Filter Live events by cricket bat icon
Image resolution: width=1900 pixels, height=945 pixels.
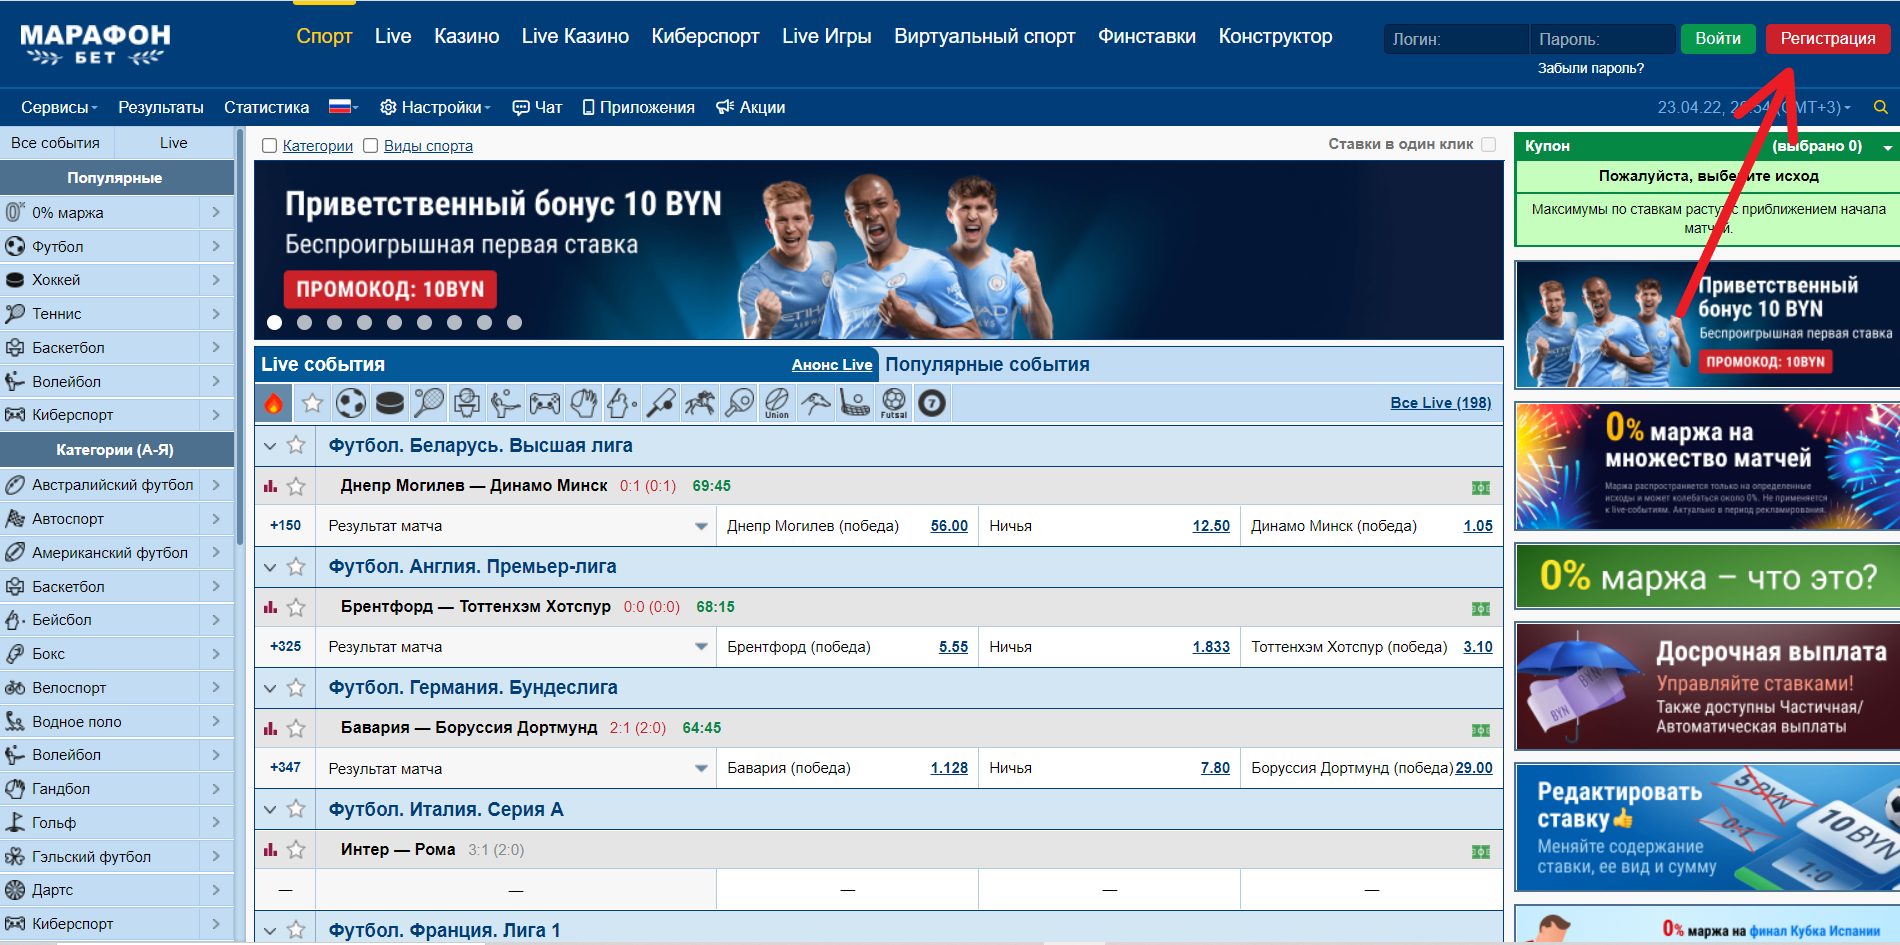(x=661, y=403)
